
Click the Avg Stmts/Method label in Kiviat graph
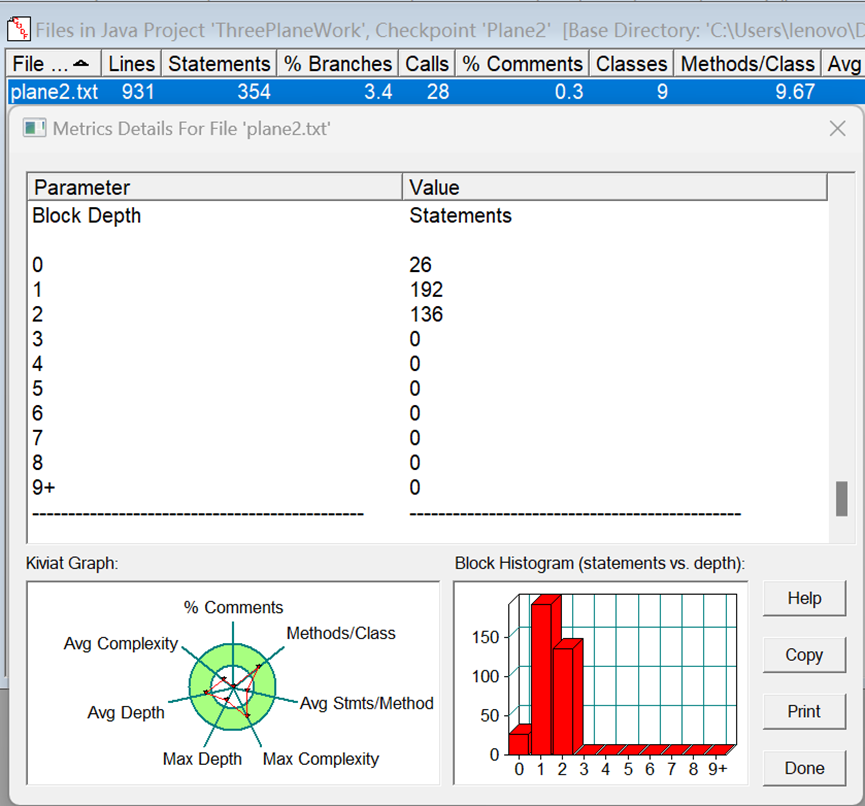click(x=367, y=703)
